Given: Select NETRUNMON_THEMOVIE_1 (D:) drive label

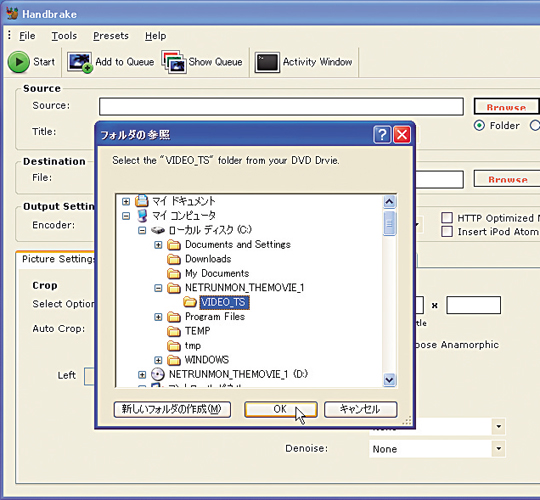Looking at the screenshot, I should [x=238, y=374].
